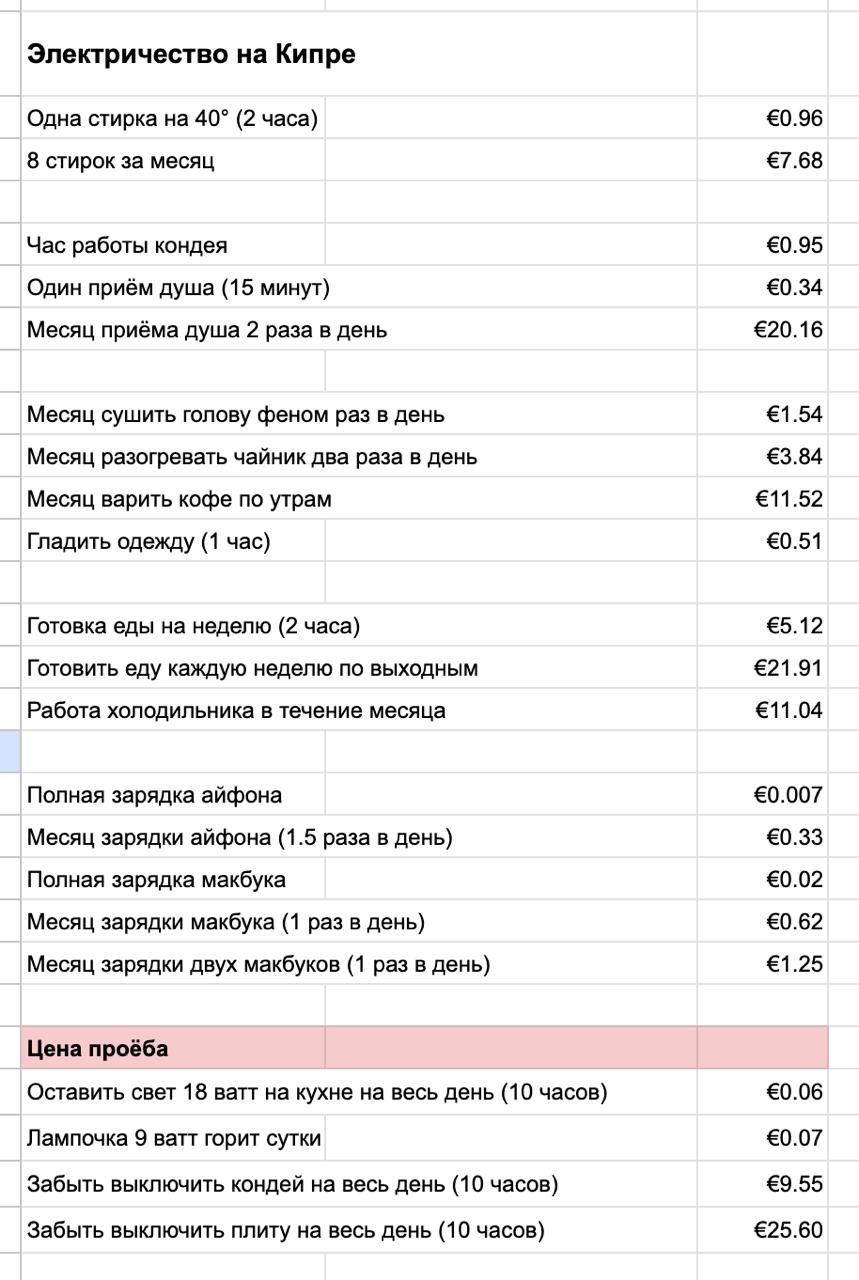Select the "Готовка еды на неделю (2 часа)" cell
Screen dimensions: 859x1280
[193, 626]
